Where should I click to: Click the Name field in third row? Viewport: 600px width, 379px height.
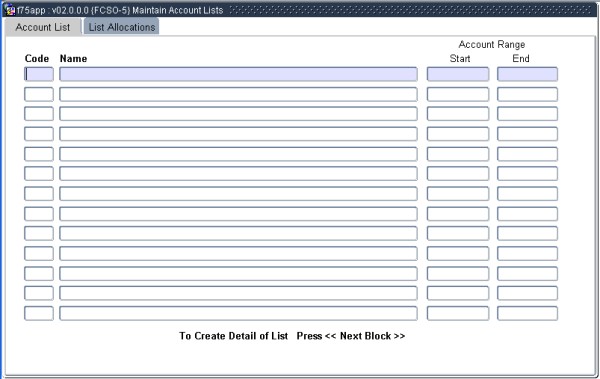[x=238, y=114]
